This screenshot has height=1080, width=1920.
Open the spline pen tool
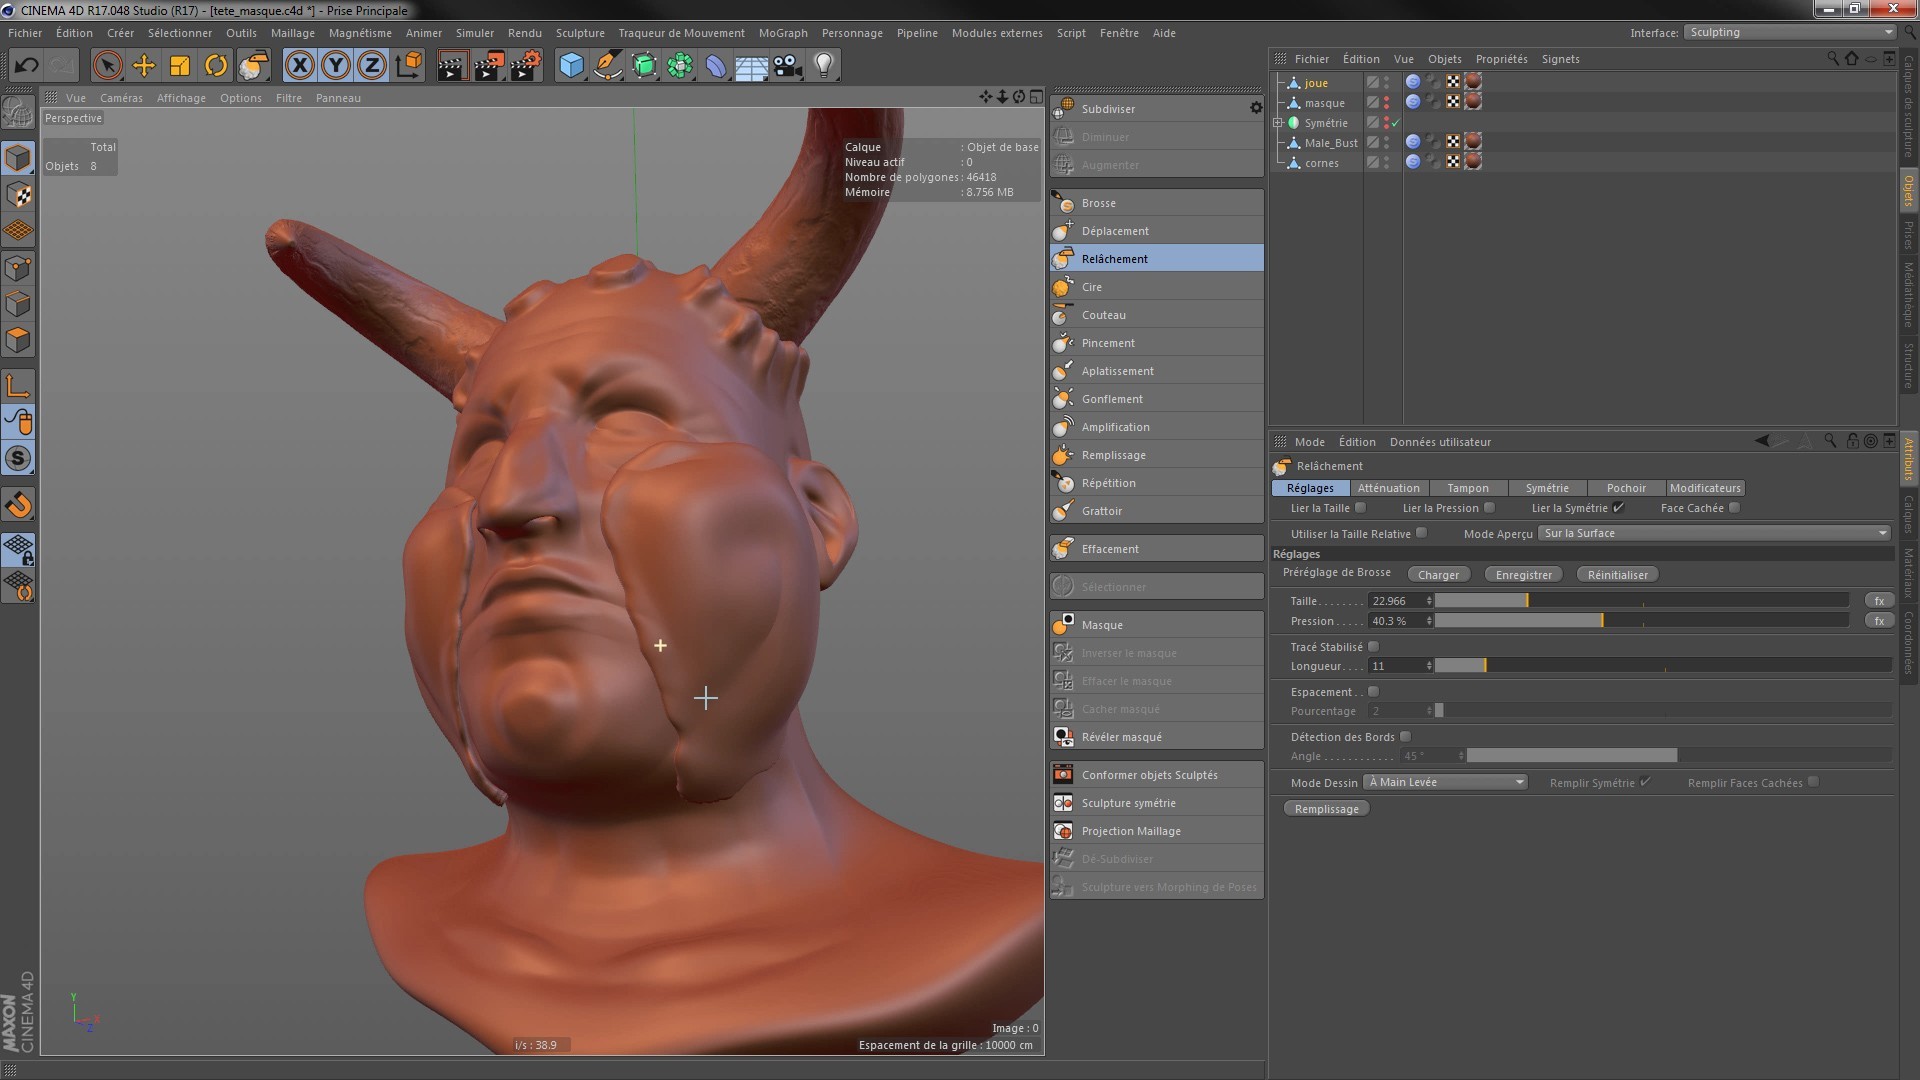(607, 66)
